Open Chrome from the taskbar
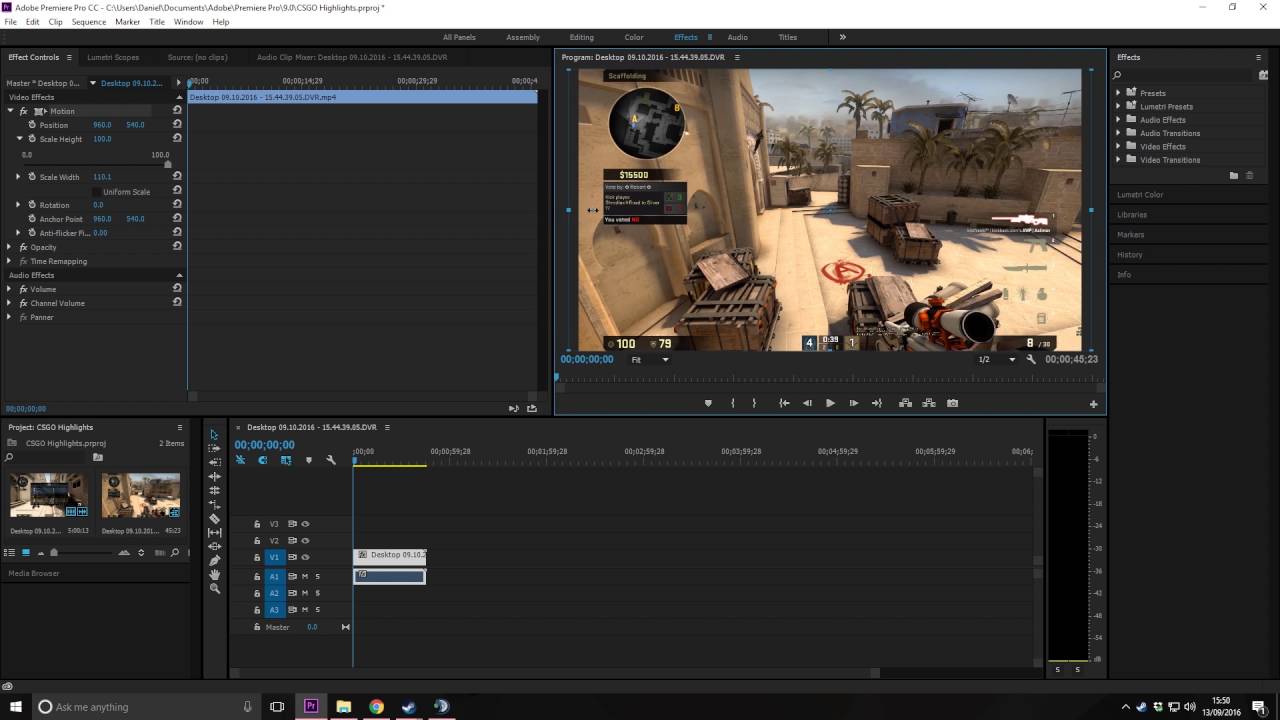The width and height of the screenshot is (1280, 720). 376,706
